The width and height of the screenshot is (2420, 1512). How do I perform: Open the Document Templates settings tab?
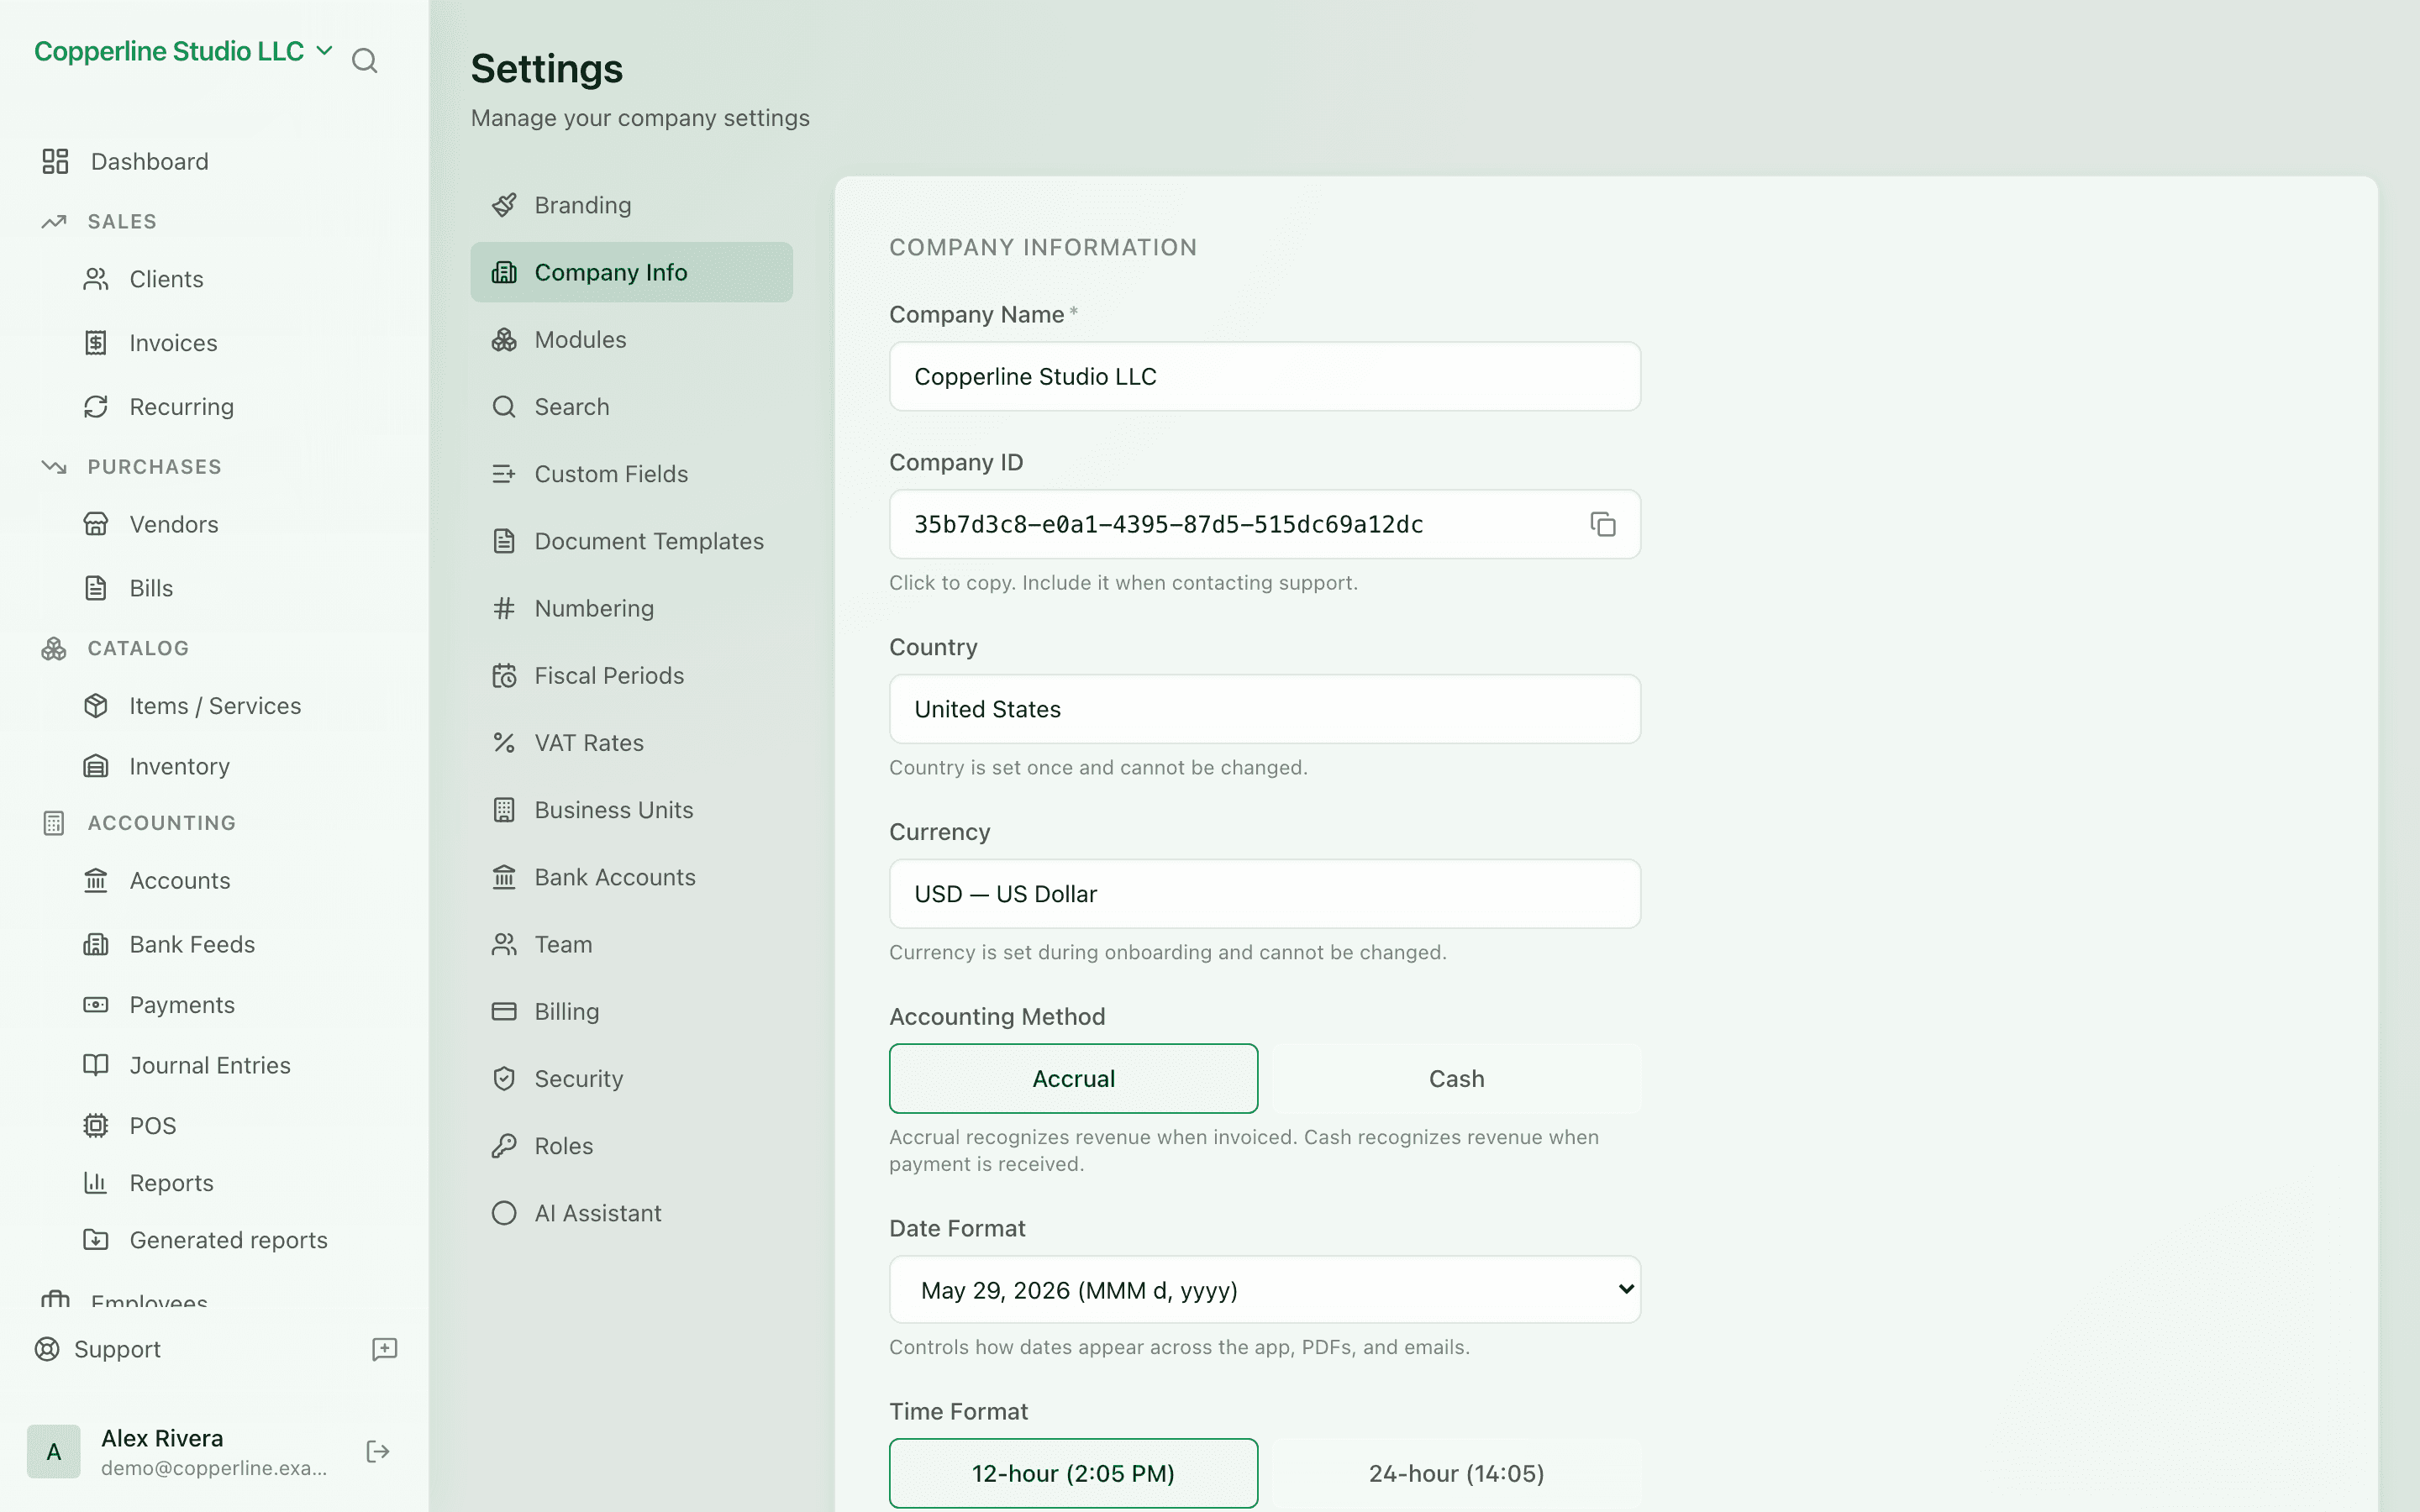click(631, 541)
